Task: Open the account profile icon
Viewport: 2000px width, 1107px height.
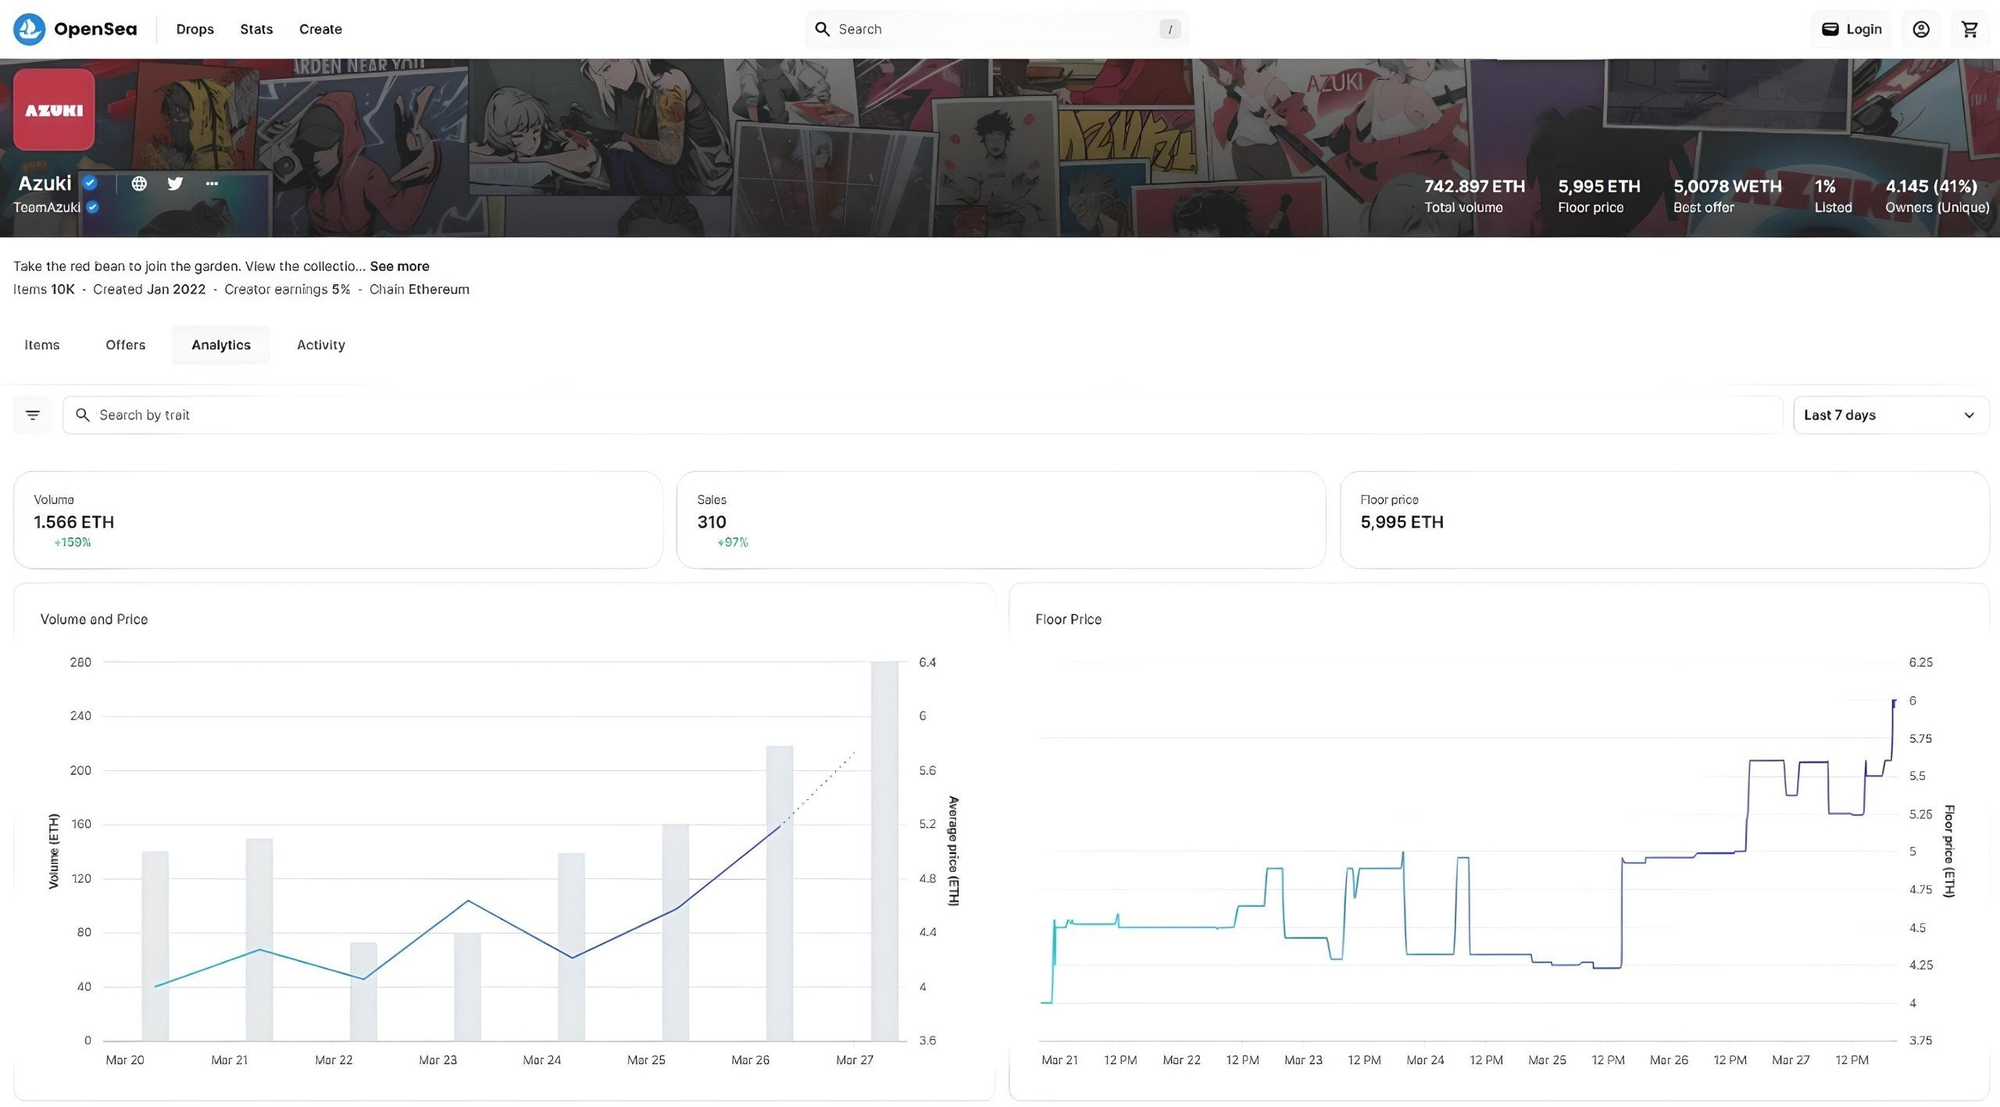Action: (1921, 29)
